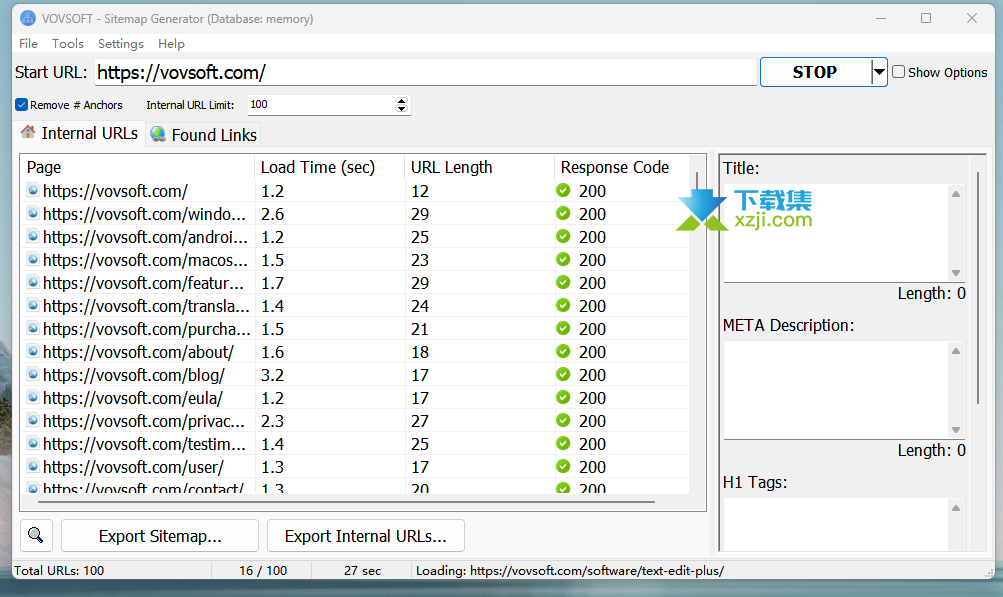Click scroll-up arrow of Title box
Image resolution: width=1003 pixels, height=597 pixels.
956,194
